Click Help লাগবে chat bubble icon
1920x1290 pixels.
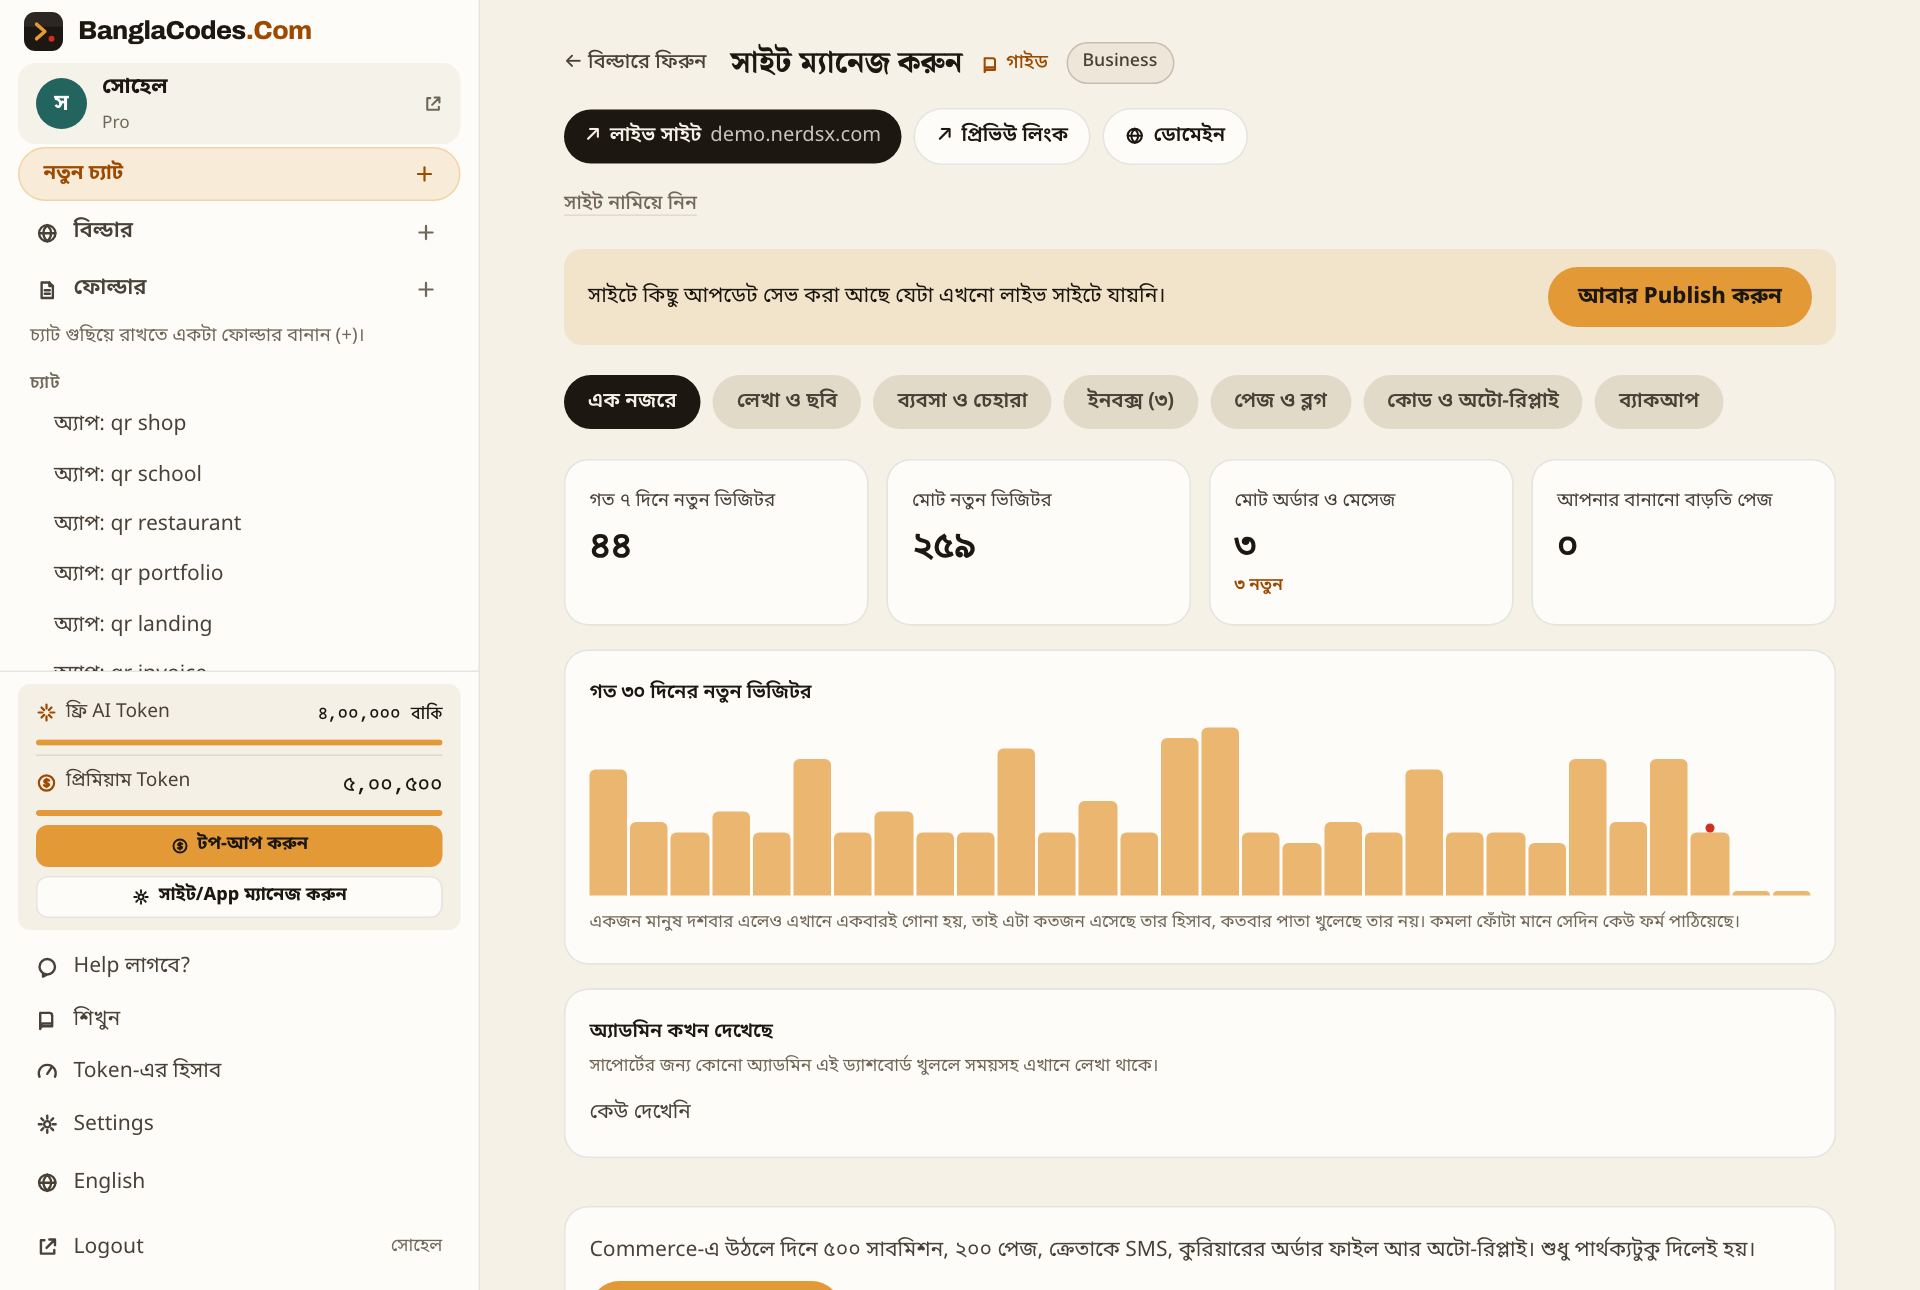(x=47, y=967)
